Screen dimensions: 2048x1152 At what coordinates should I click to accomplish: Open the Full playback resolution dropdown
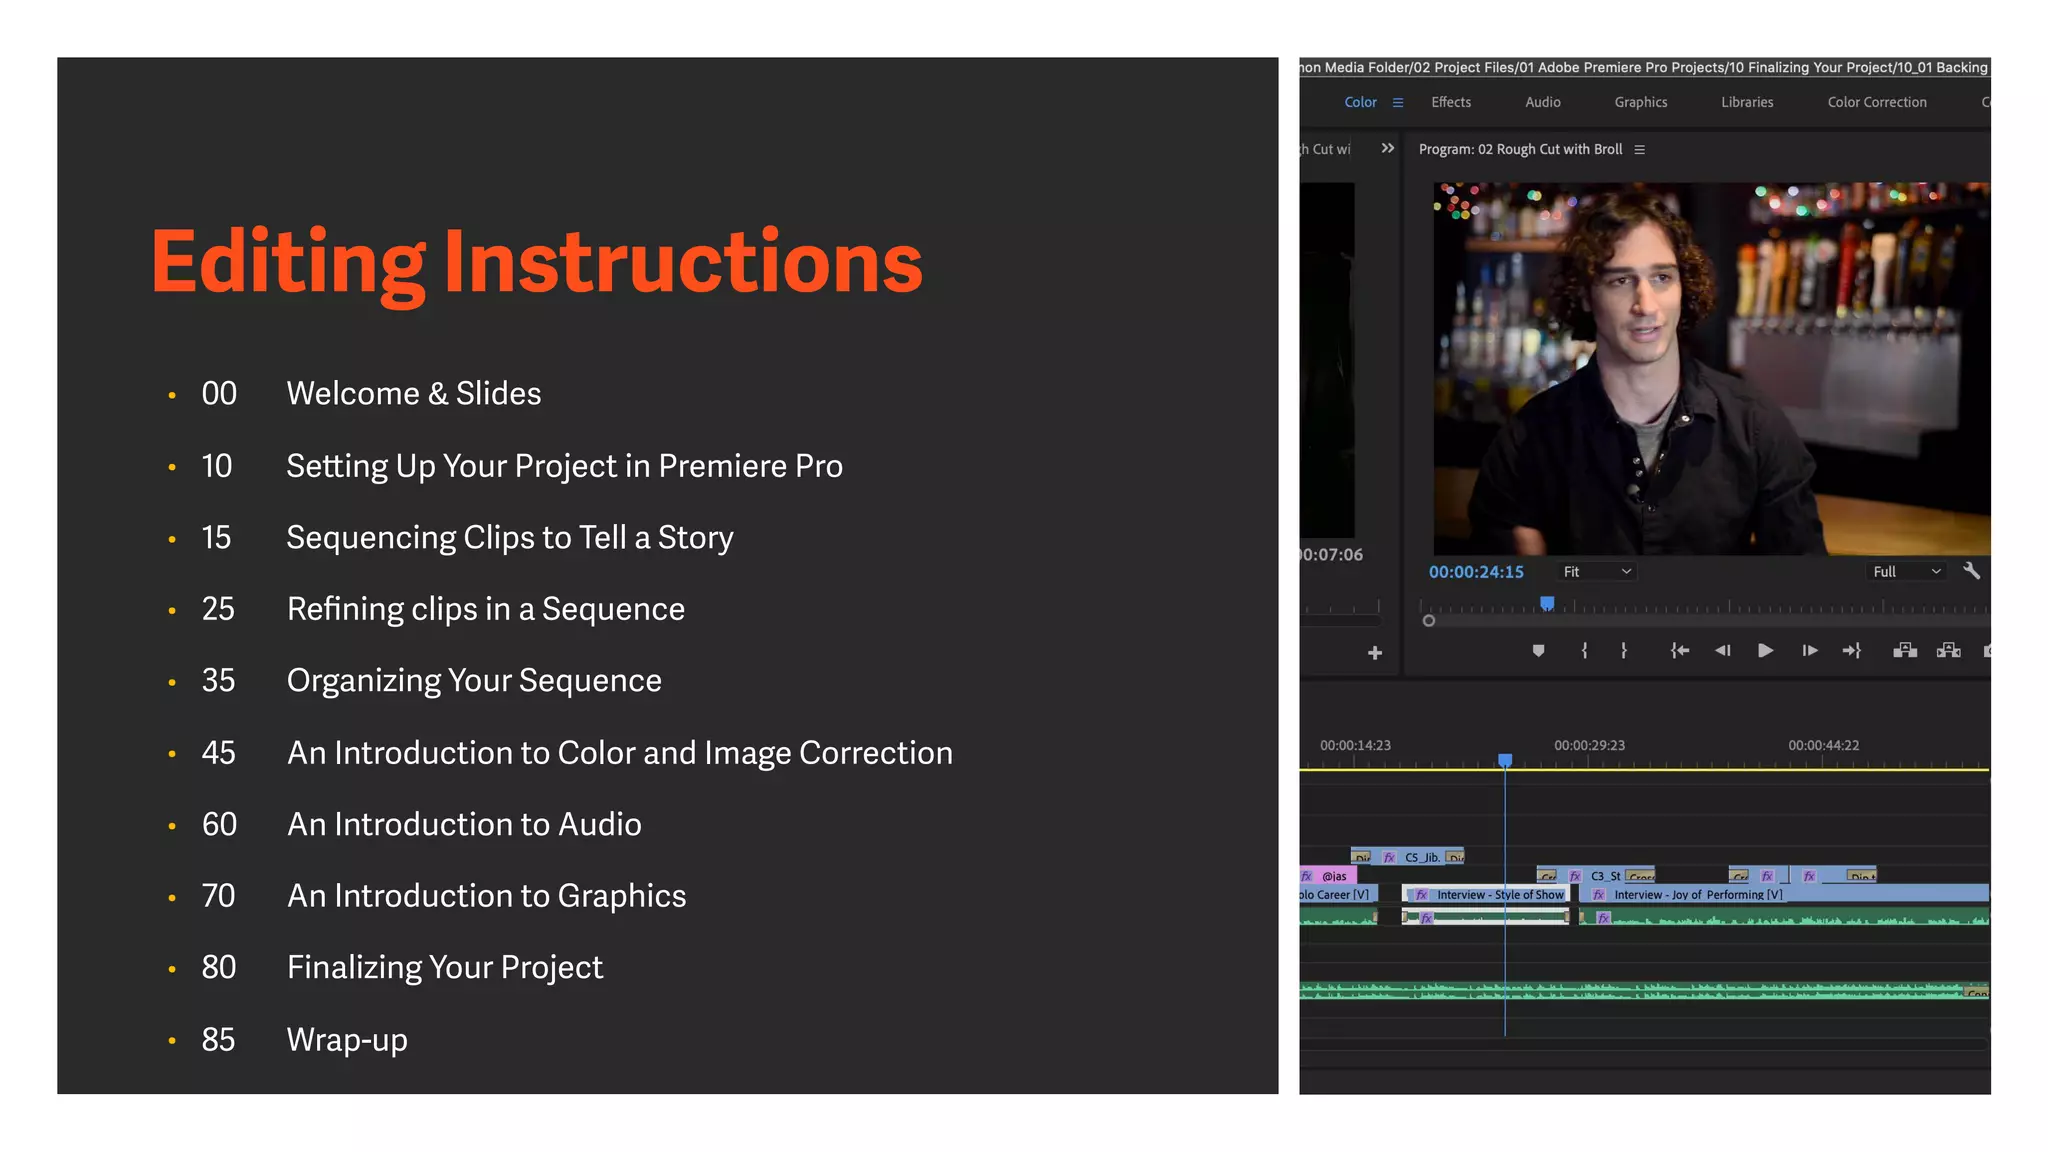(1907, 572)
